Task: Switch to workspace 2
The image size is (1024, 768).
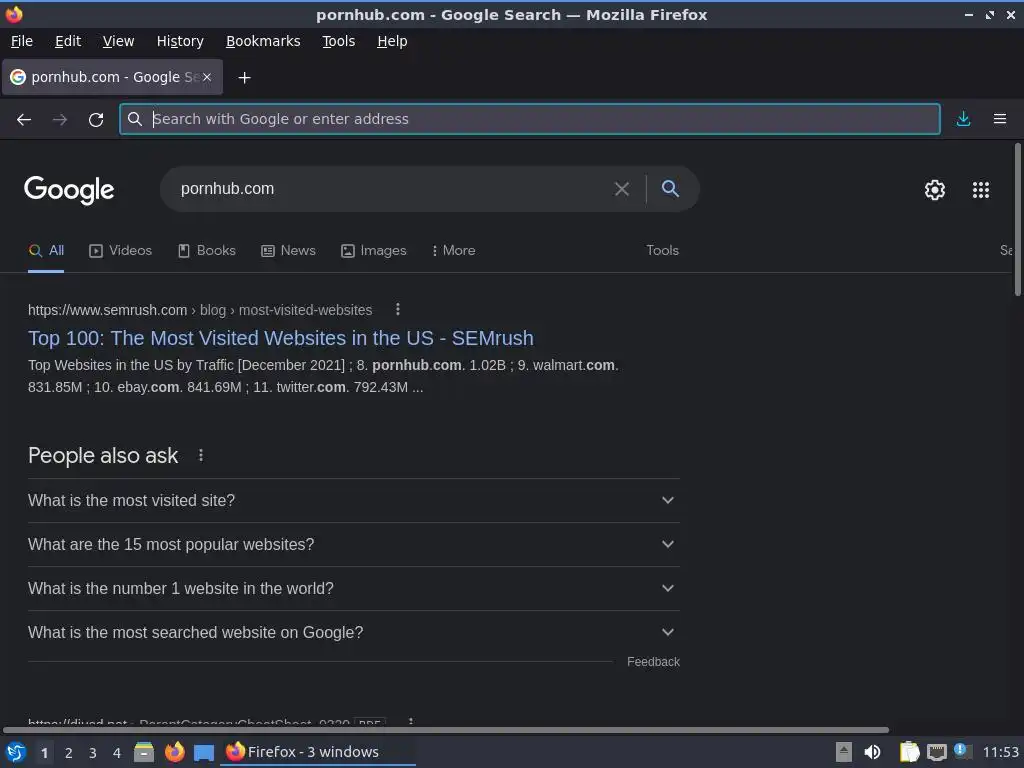Action: point(69,753)
